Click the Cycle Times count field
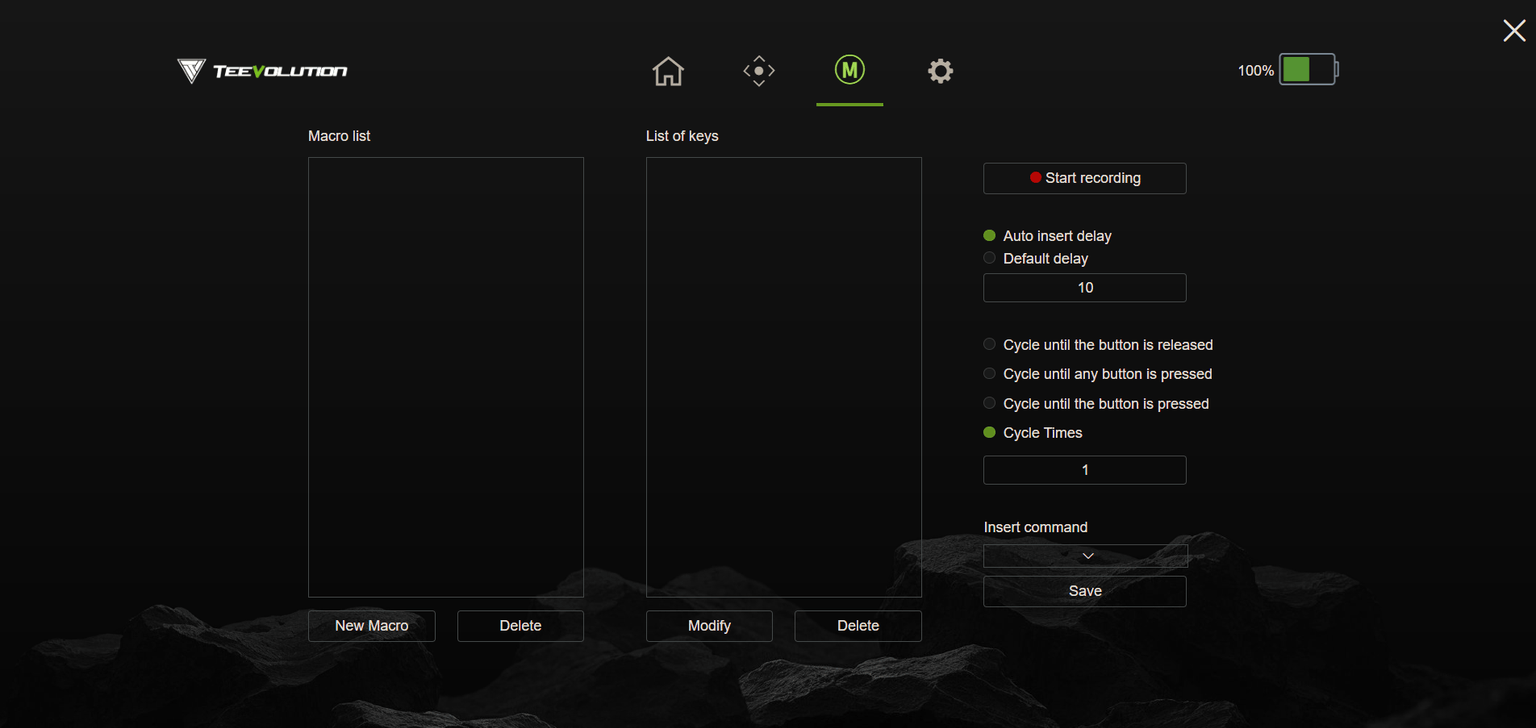Screen dimensions: 1536x728 pyautogui.click(x=1085, y=470)
